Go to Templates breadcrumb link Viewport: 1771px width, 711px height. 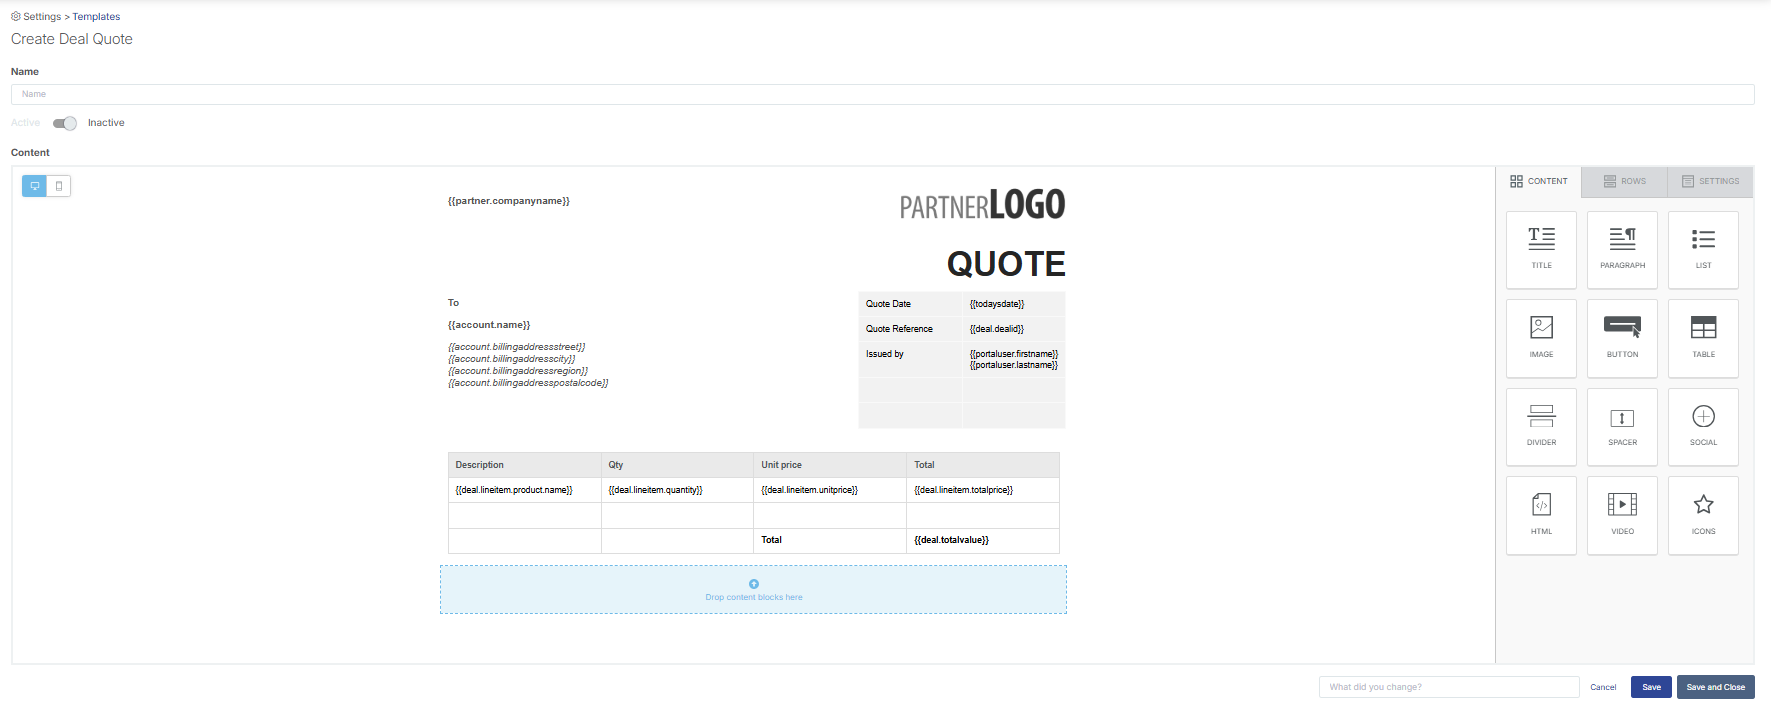point(96,17)
